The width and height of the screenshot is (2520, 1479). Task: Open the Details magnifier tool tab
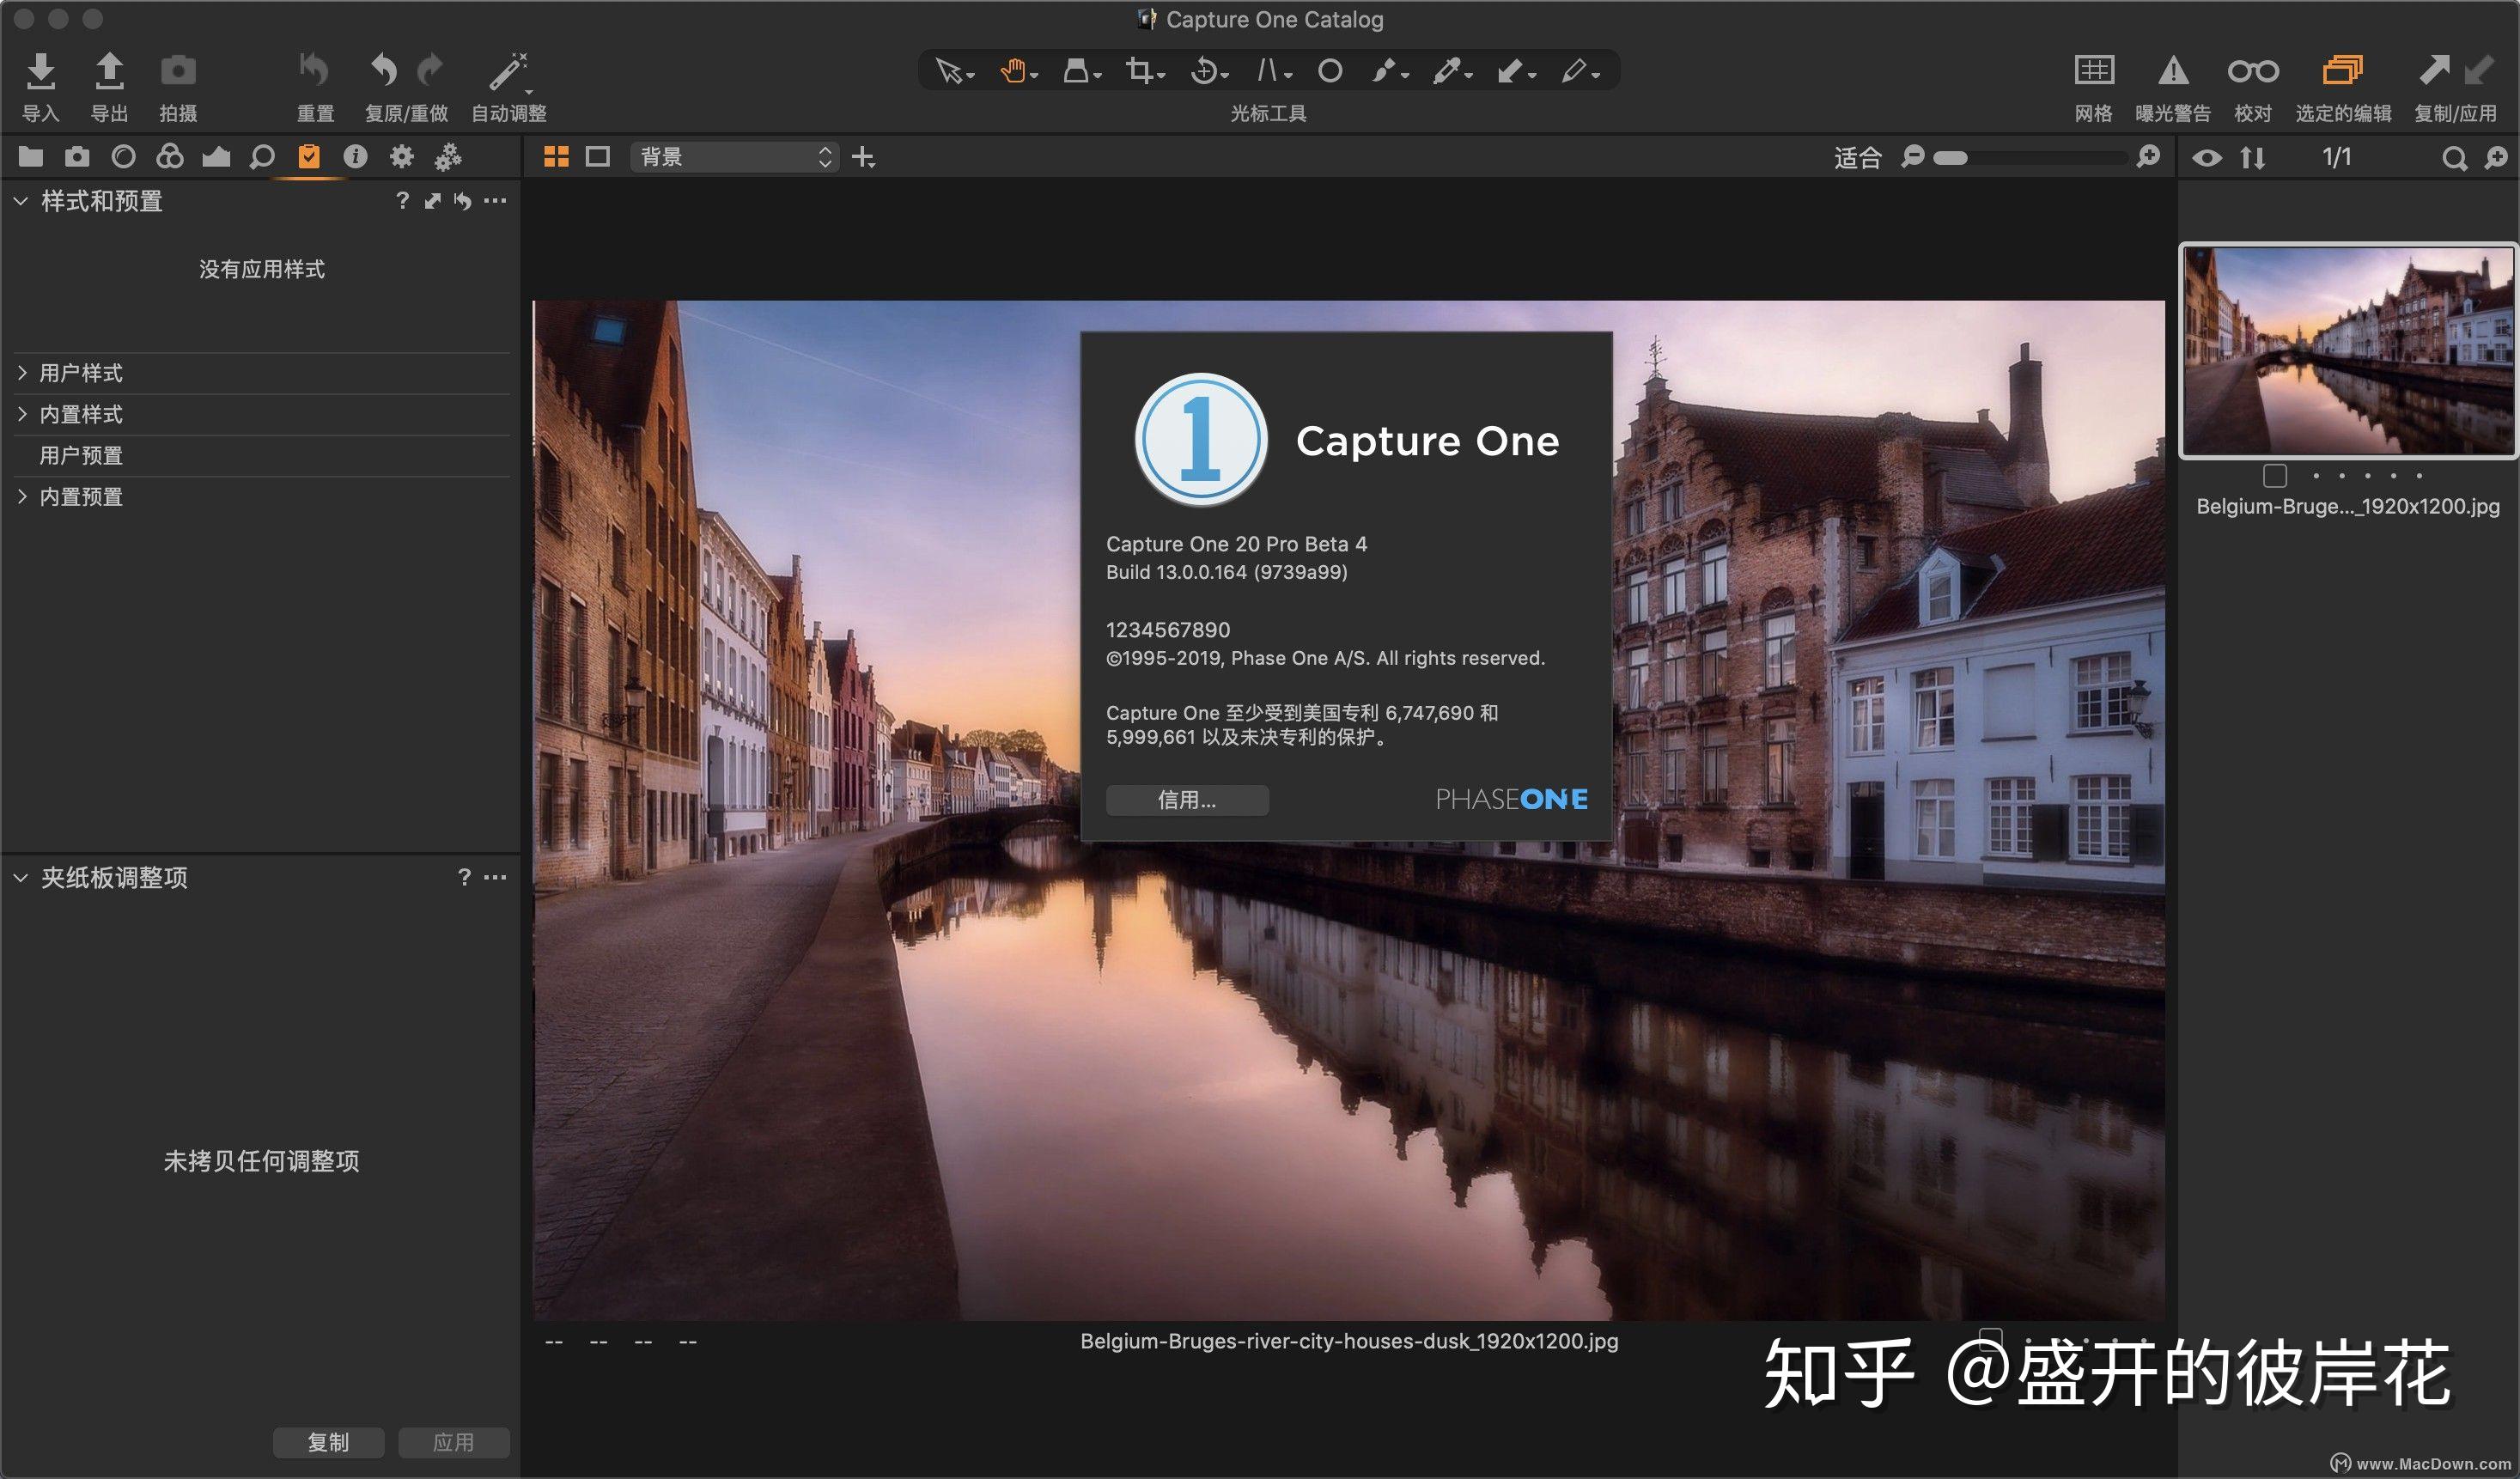262,157
